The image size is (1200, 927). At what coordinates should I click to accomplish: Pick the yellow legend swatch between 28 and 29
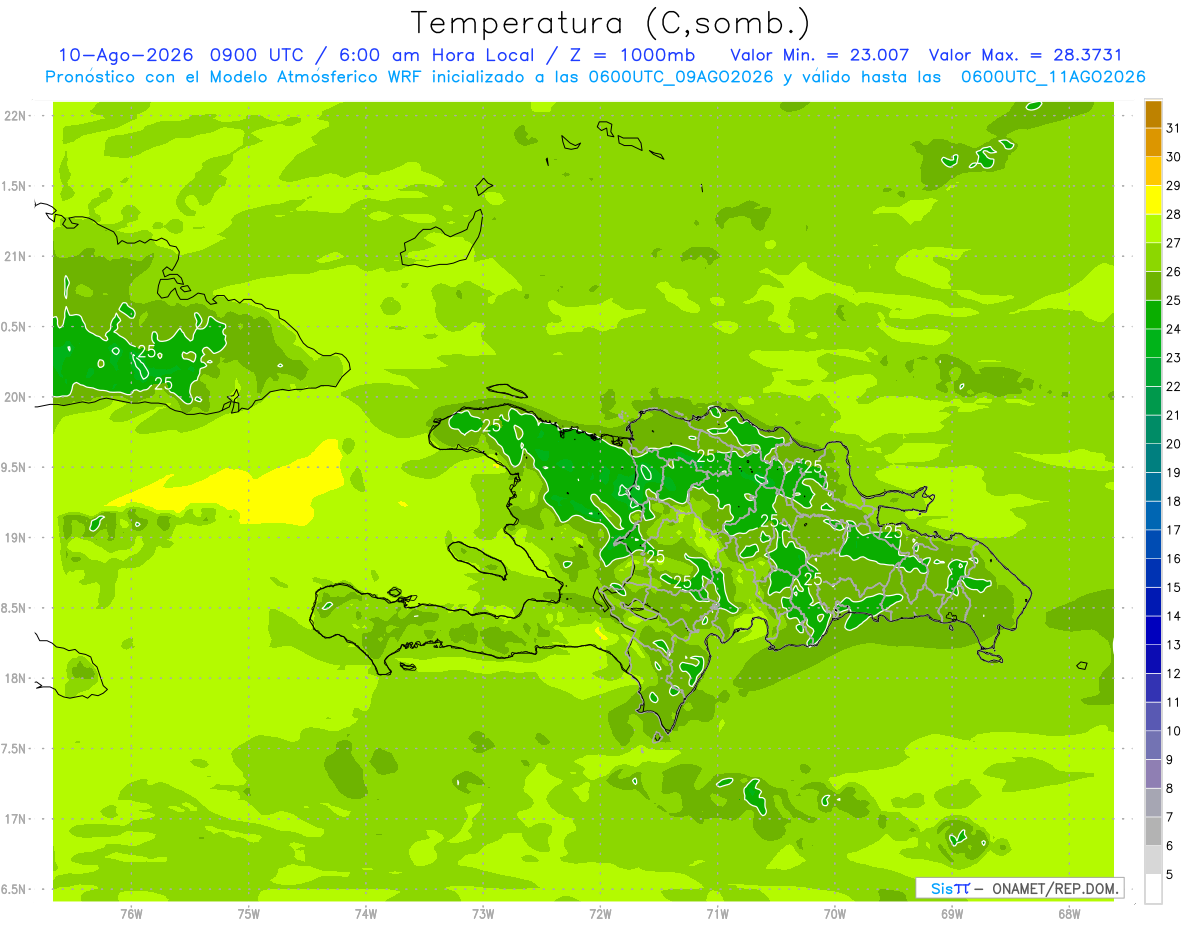(1153, 200)
